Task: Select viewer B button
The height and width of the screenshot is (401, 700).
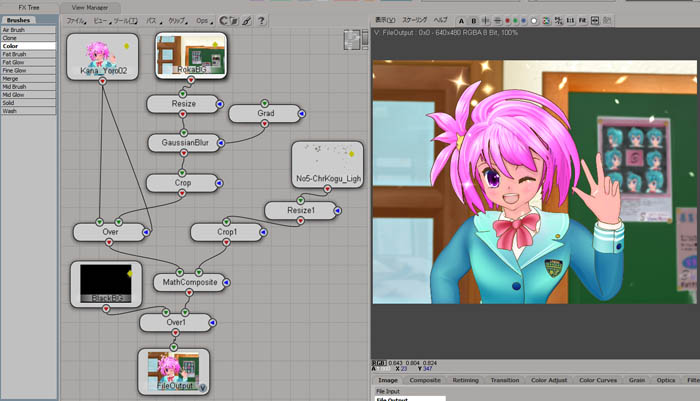Action: 473,20
